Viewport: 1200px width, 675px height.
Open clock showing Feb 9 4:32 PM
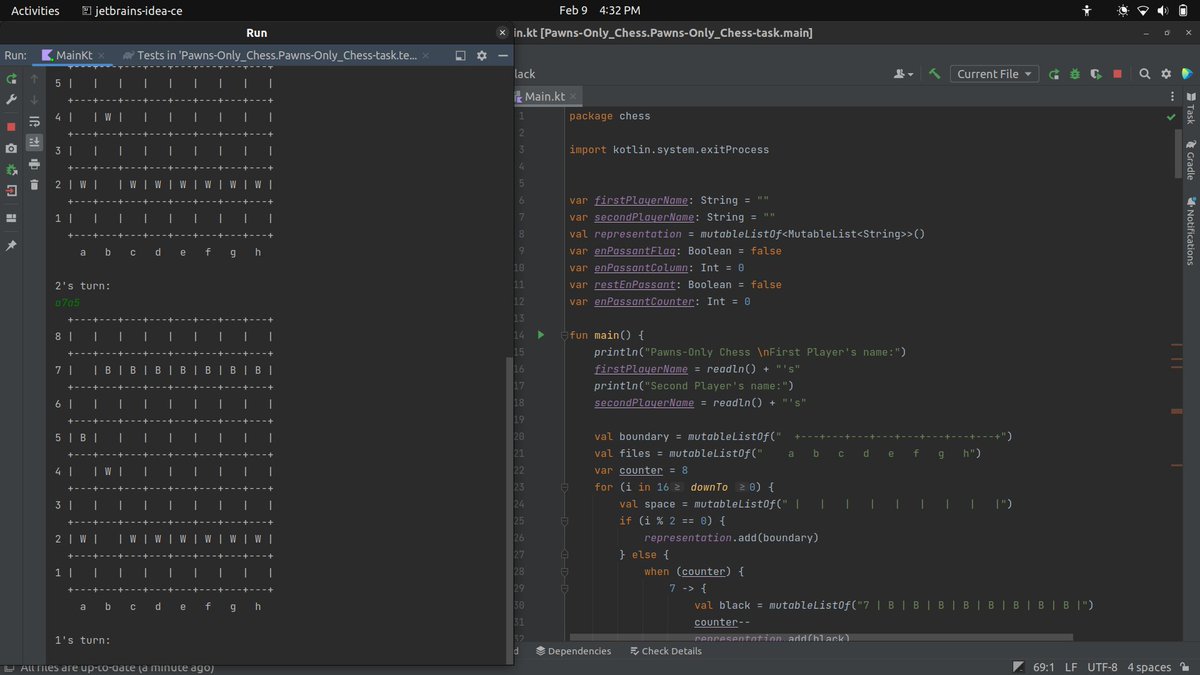[x=600, y=11]
